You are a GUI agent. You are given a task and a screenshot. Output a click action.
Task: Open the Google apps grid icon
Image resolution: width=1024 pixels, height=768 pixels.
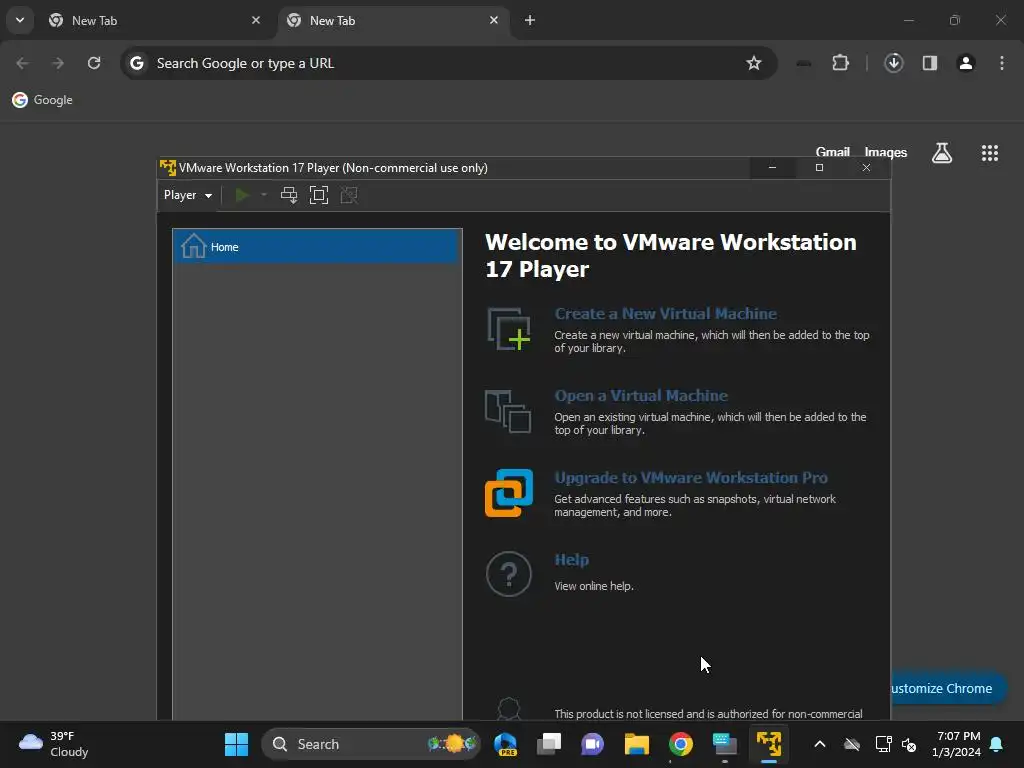coord(989,153)
